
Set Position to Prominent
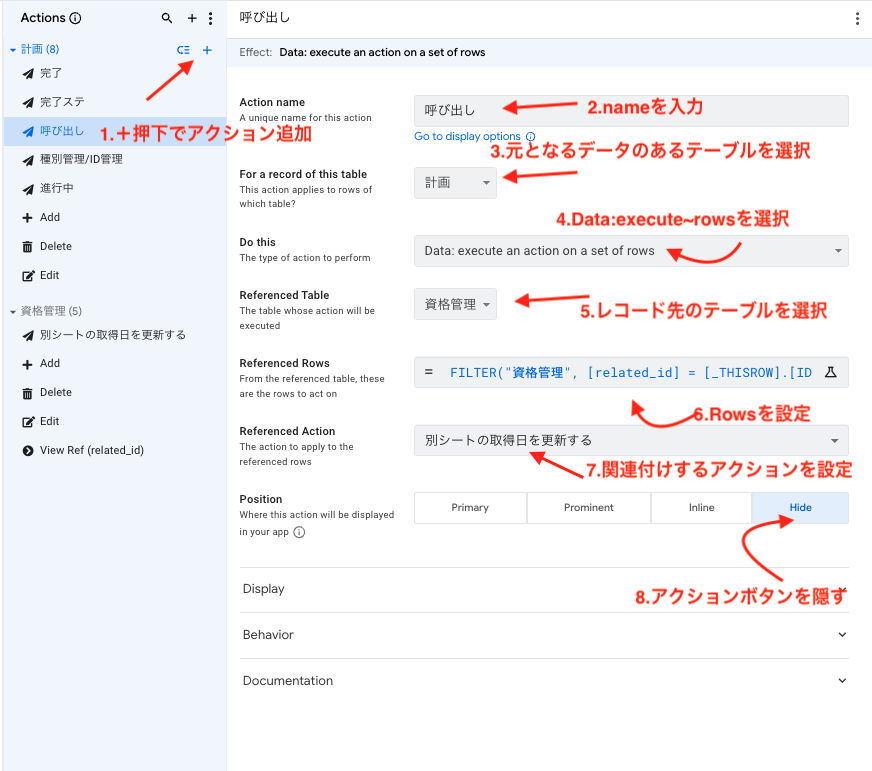(588, 508)
